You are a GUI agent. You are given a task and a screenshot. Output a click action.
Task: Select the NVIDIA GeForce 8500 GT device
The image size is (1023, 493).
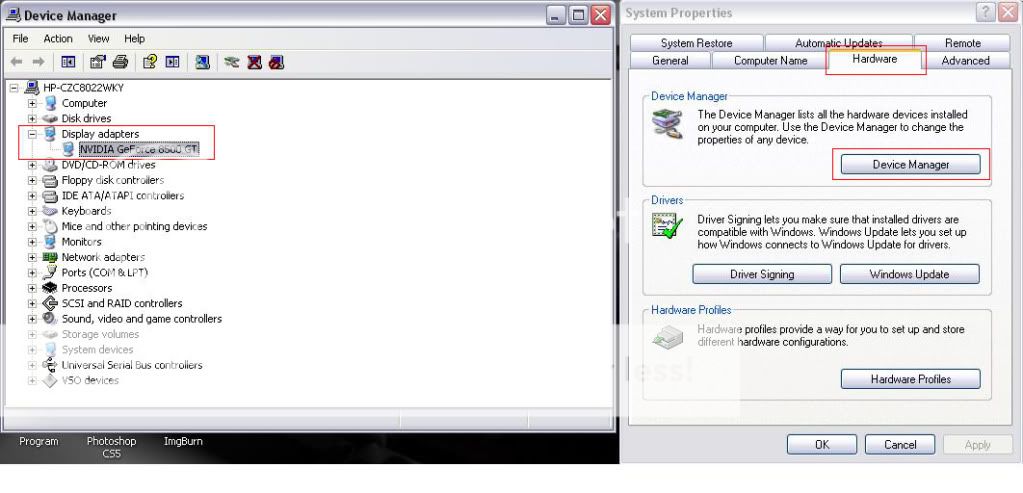click(x=139, y=149)
